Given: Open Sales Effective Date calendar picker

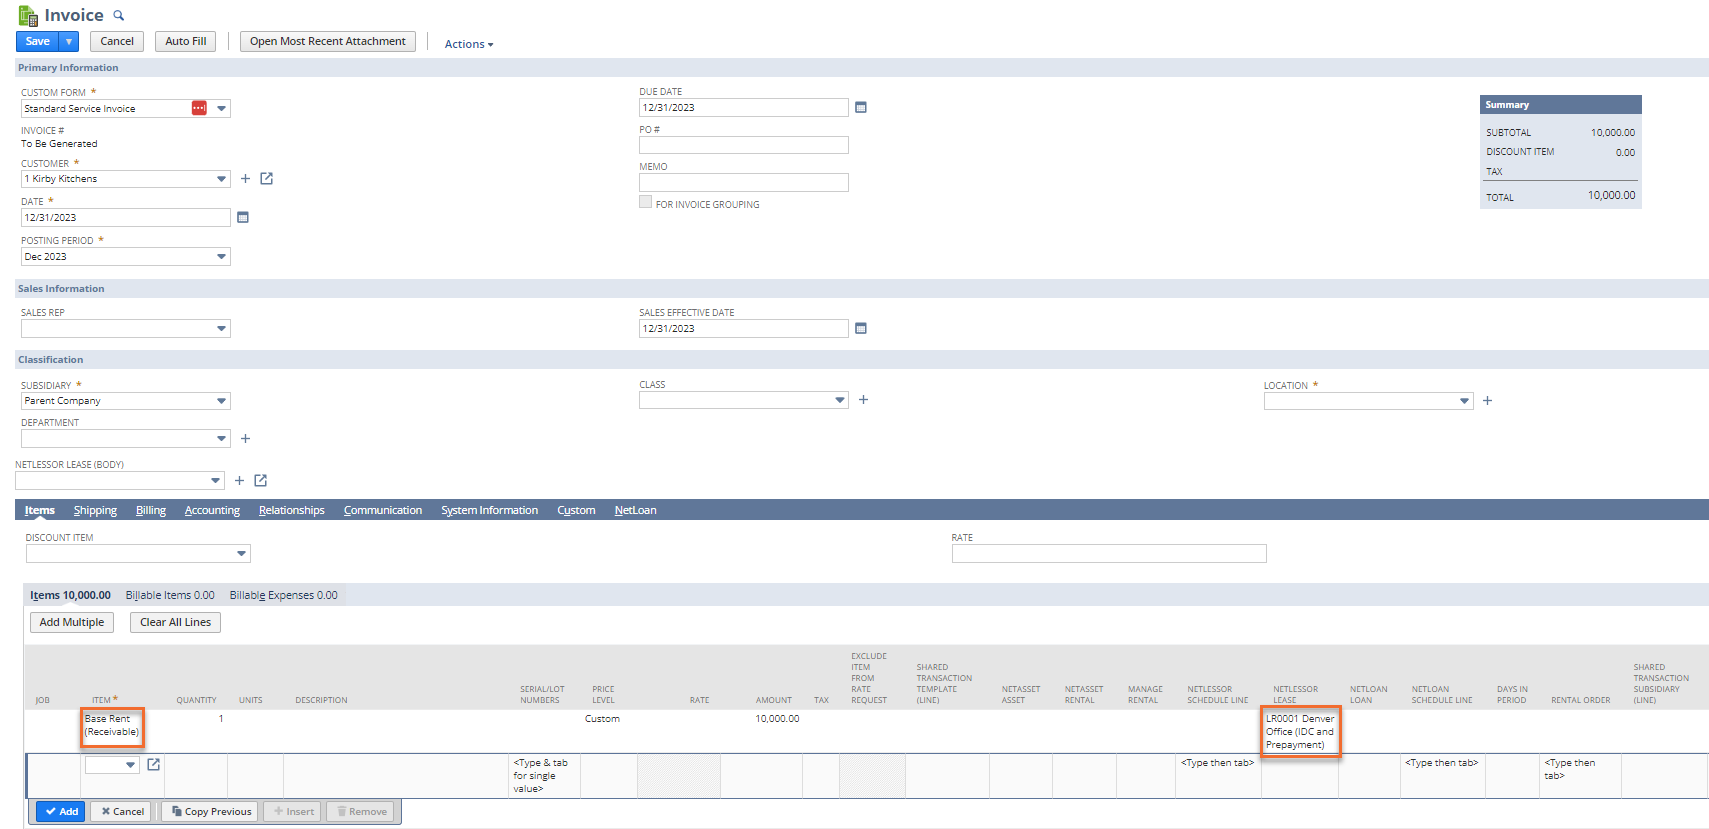Looking at the screenshot, I should coord(860,329).
